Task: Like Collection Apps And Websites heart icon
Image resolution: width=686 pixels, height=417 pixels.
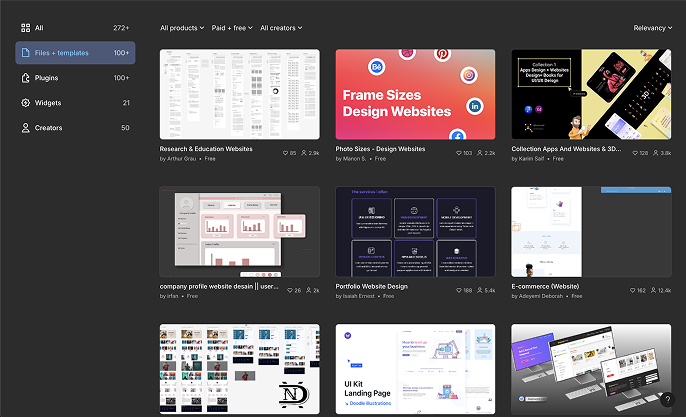Action: tap(635, 153)
